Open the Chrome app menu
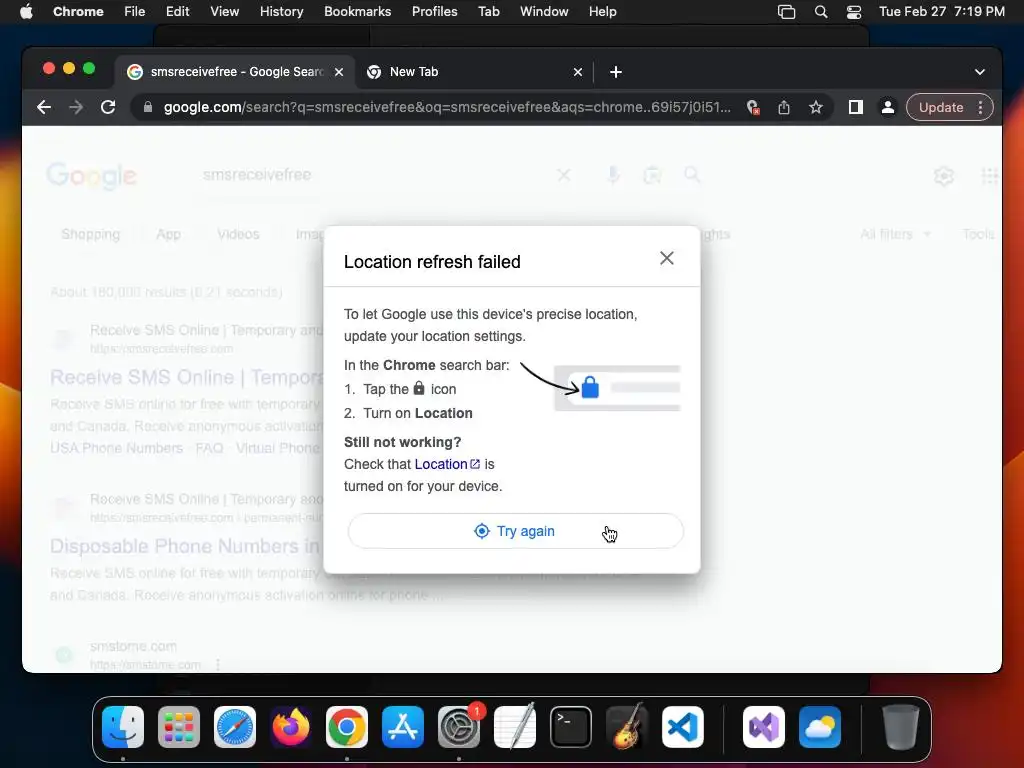The image size is (1024, 768). pyautogui.click(x=78, y=12)
